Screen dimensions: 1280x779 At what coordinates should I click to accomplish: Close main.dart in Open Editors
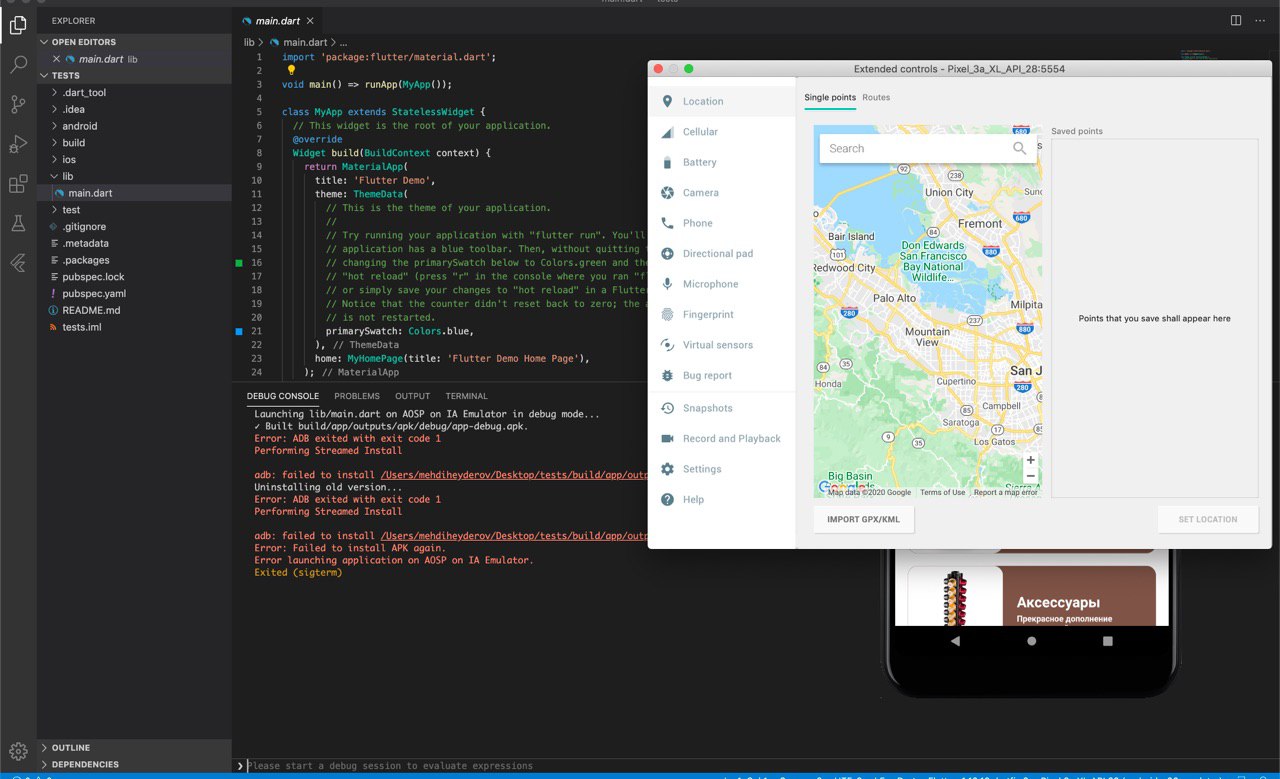(x=56, y=59)
